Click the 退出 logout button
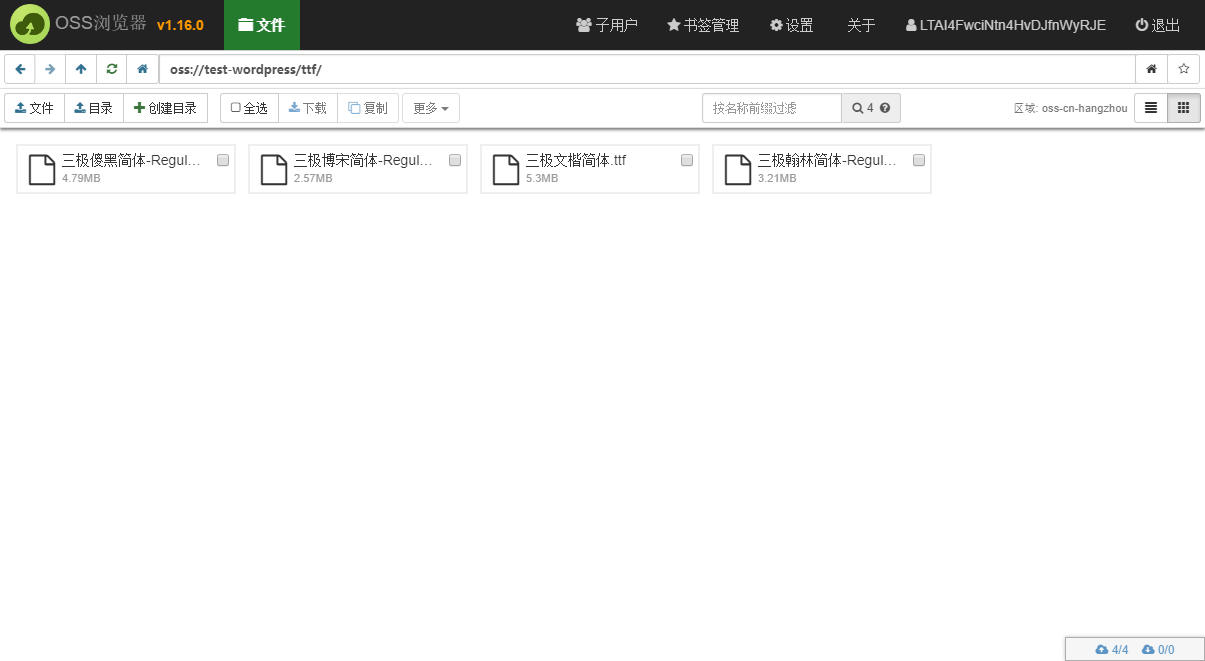Image resolution: width=1205 pixels, height=661 pixels. pyautogui.click(x=1157, y=25)
